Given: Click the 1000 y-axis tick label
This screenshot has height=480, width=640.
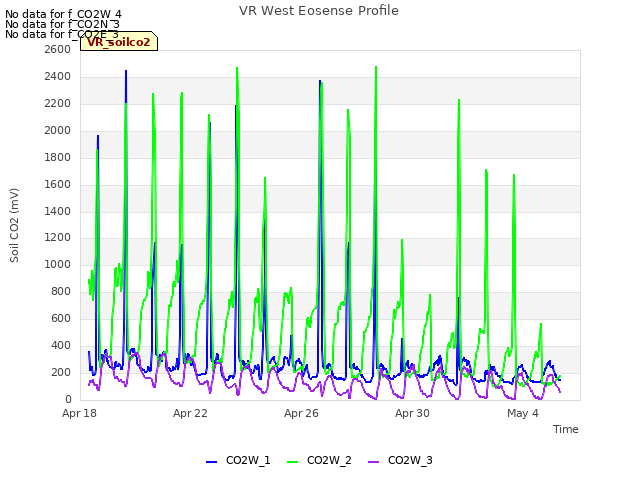Looking at the screenshot, I should [x=58, y=264].
